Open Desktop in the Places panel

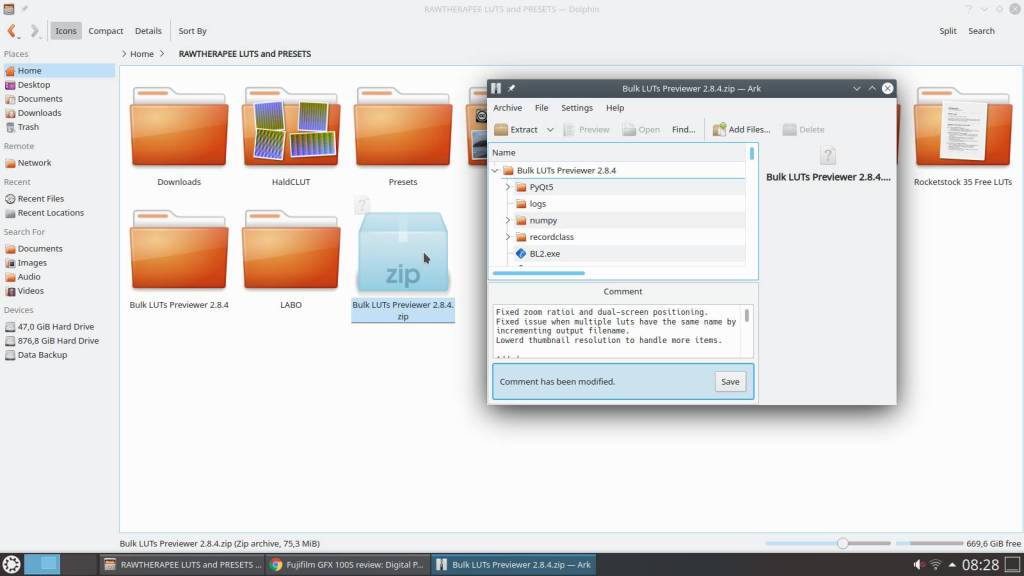click(x=58, y=85)
